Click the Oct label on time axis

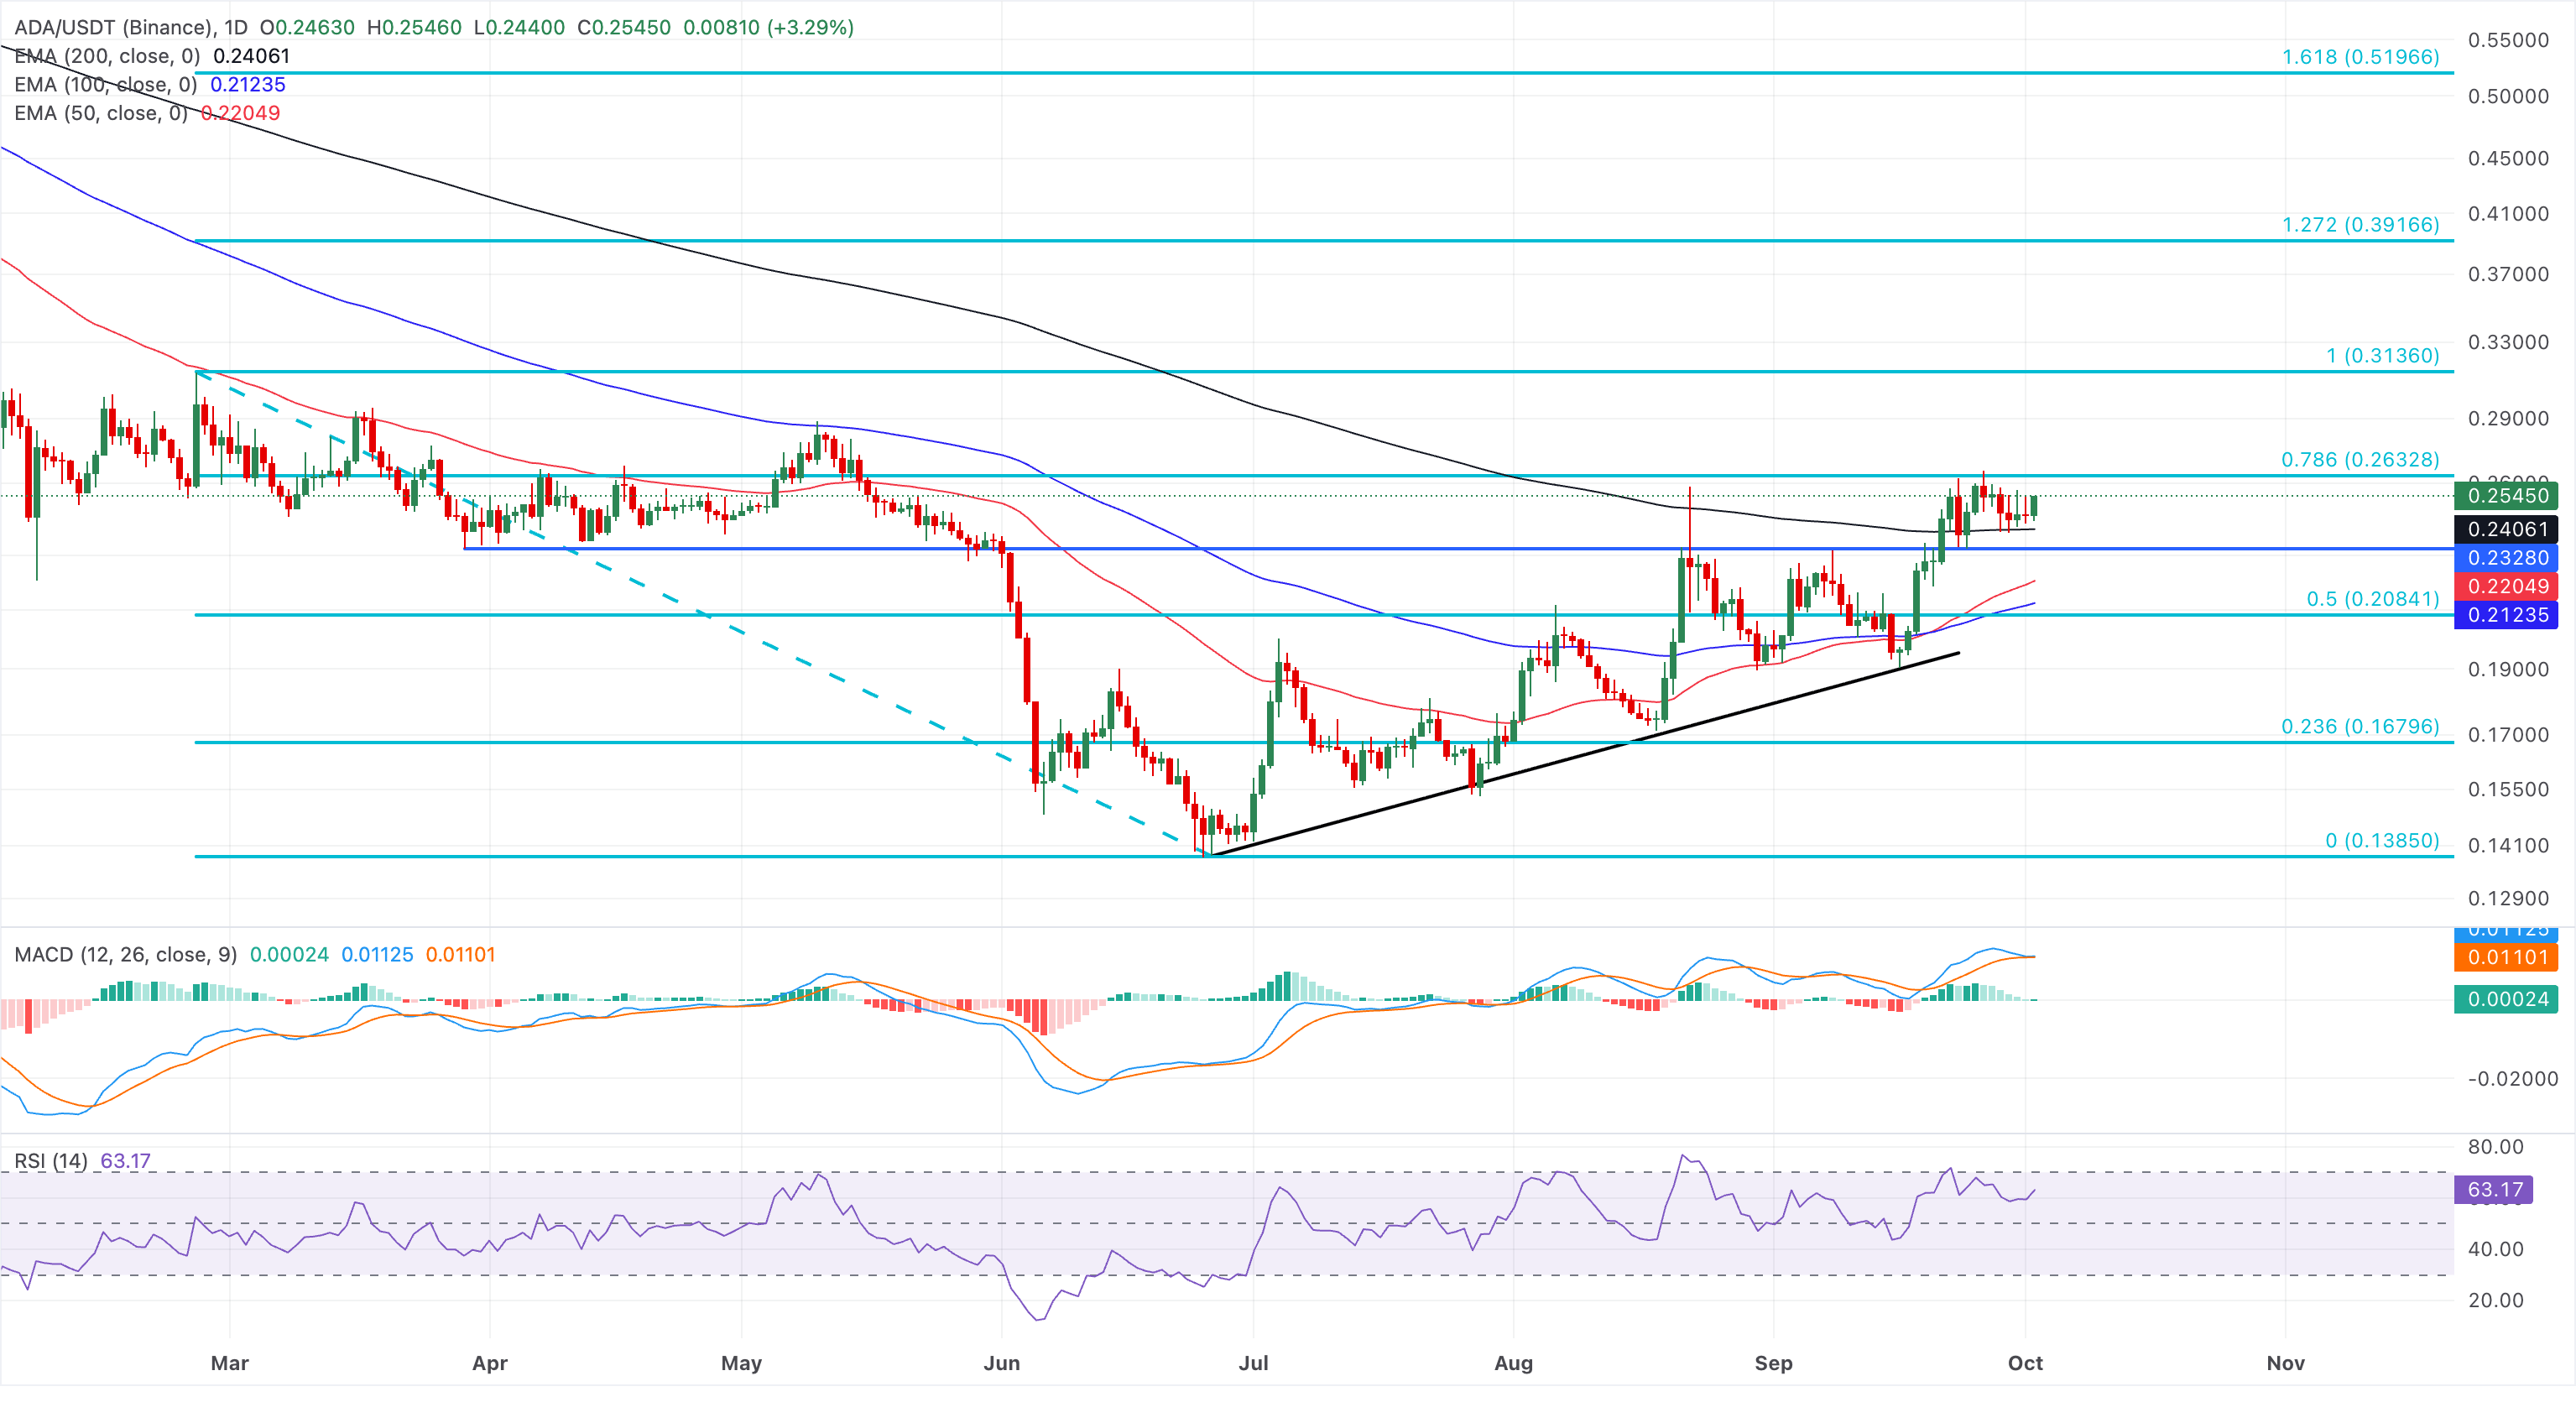click(x=2025, y=1363)
